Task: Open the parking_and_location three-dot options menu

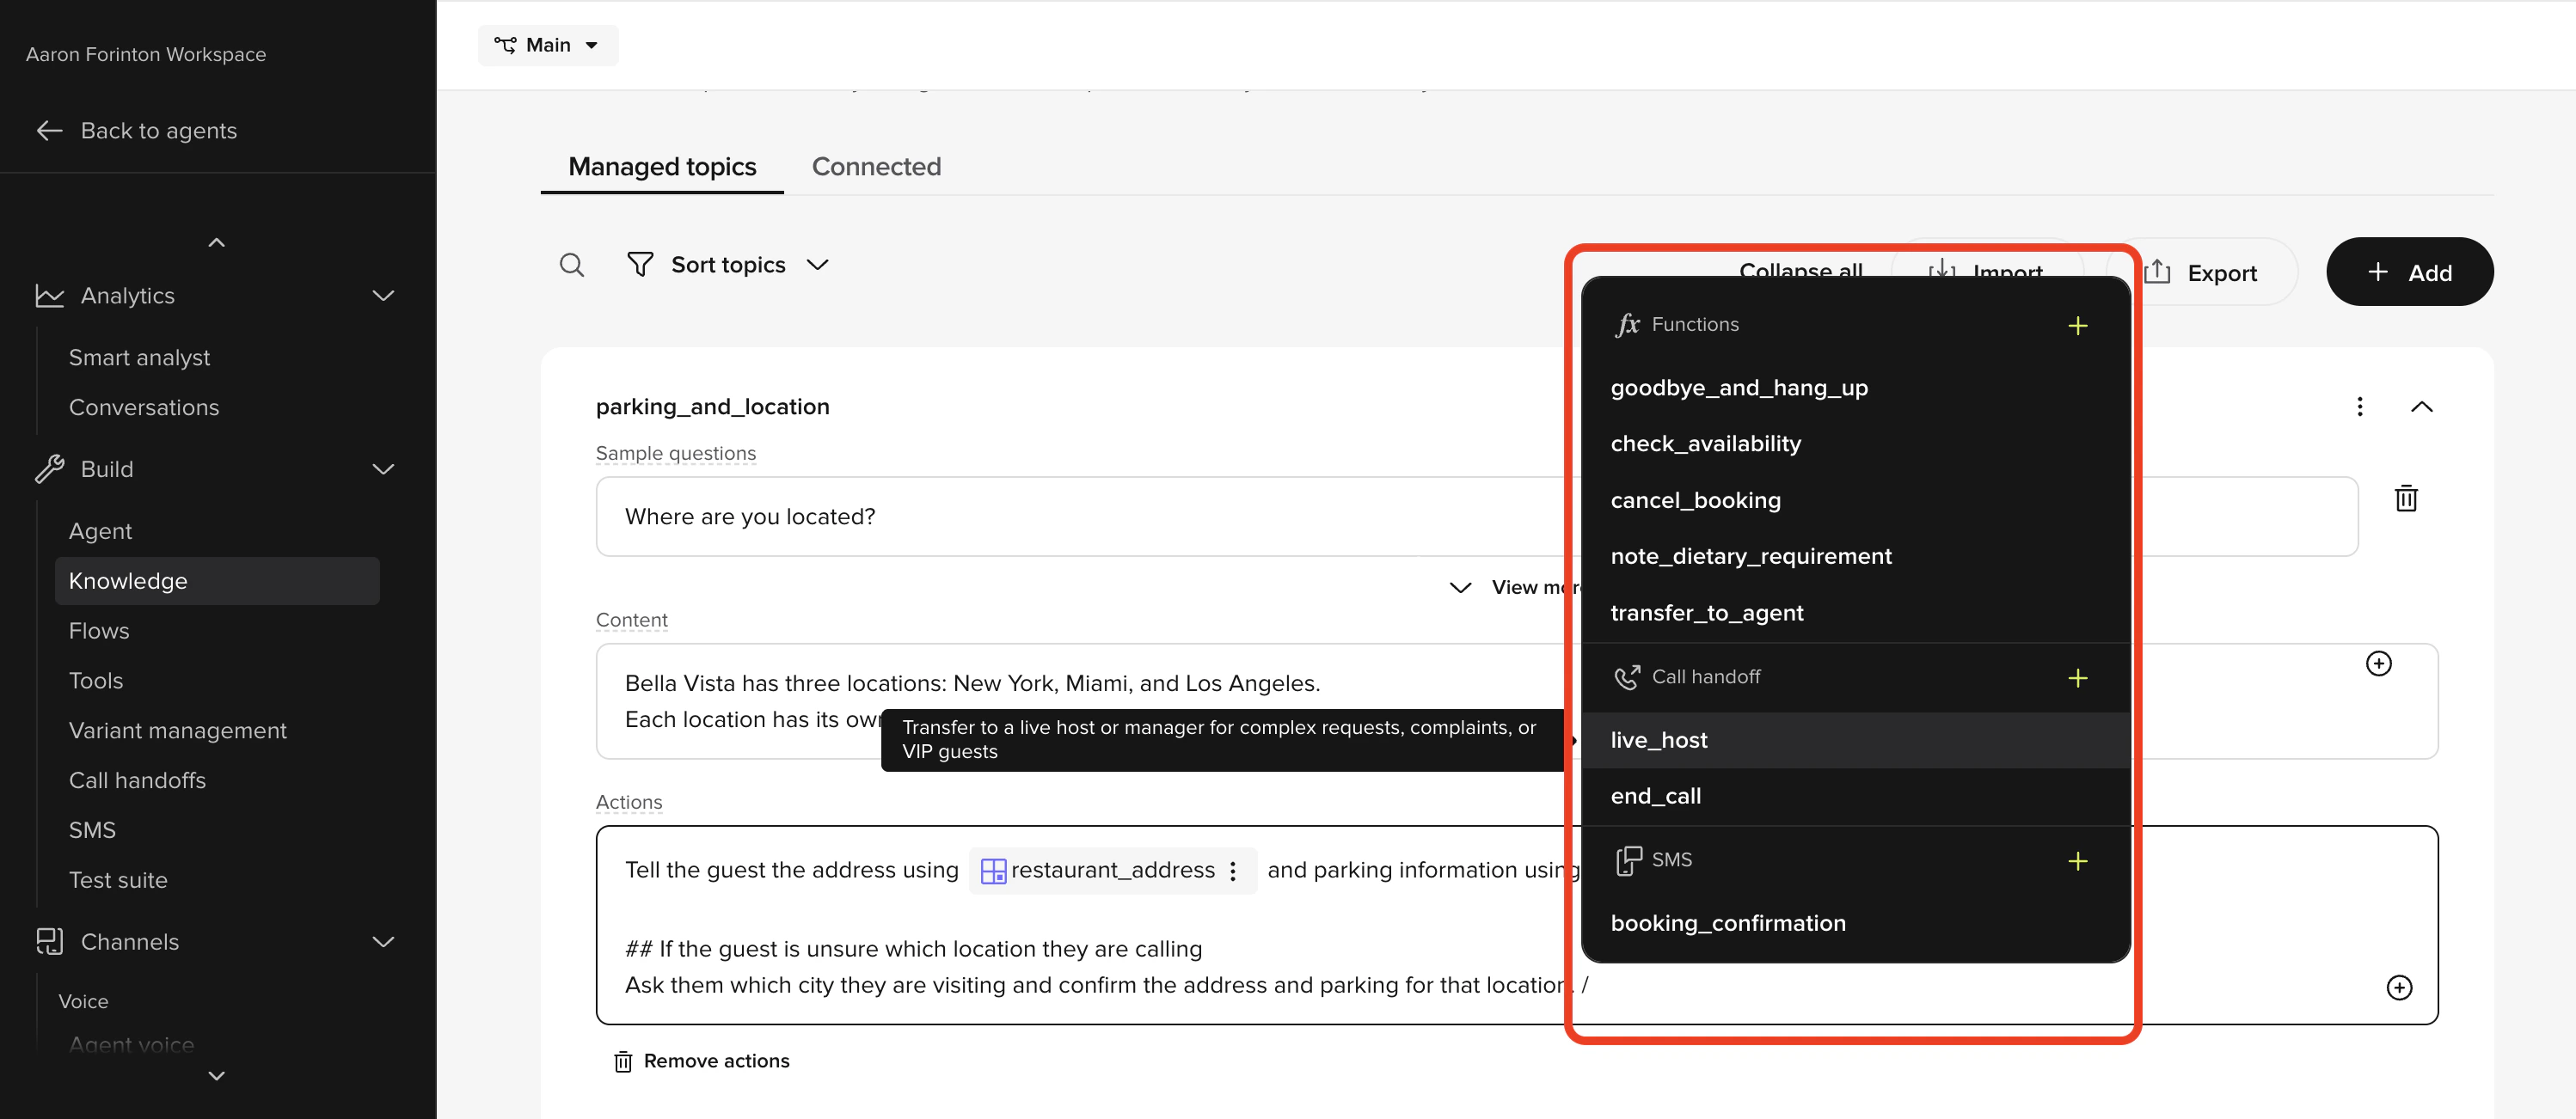Action: coord(2360,406)
